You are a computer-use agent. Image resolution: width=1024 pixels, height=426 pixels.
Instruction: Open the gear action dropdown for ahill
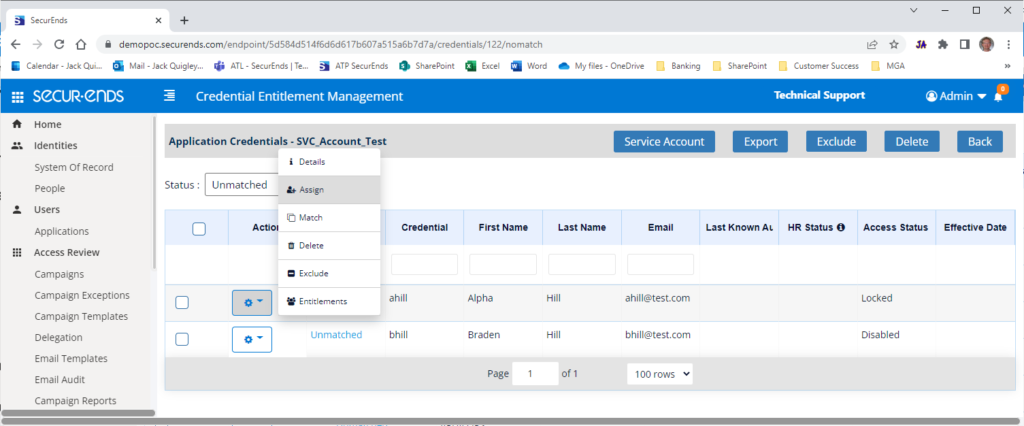click(252, 303)
